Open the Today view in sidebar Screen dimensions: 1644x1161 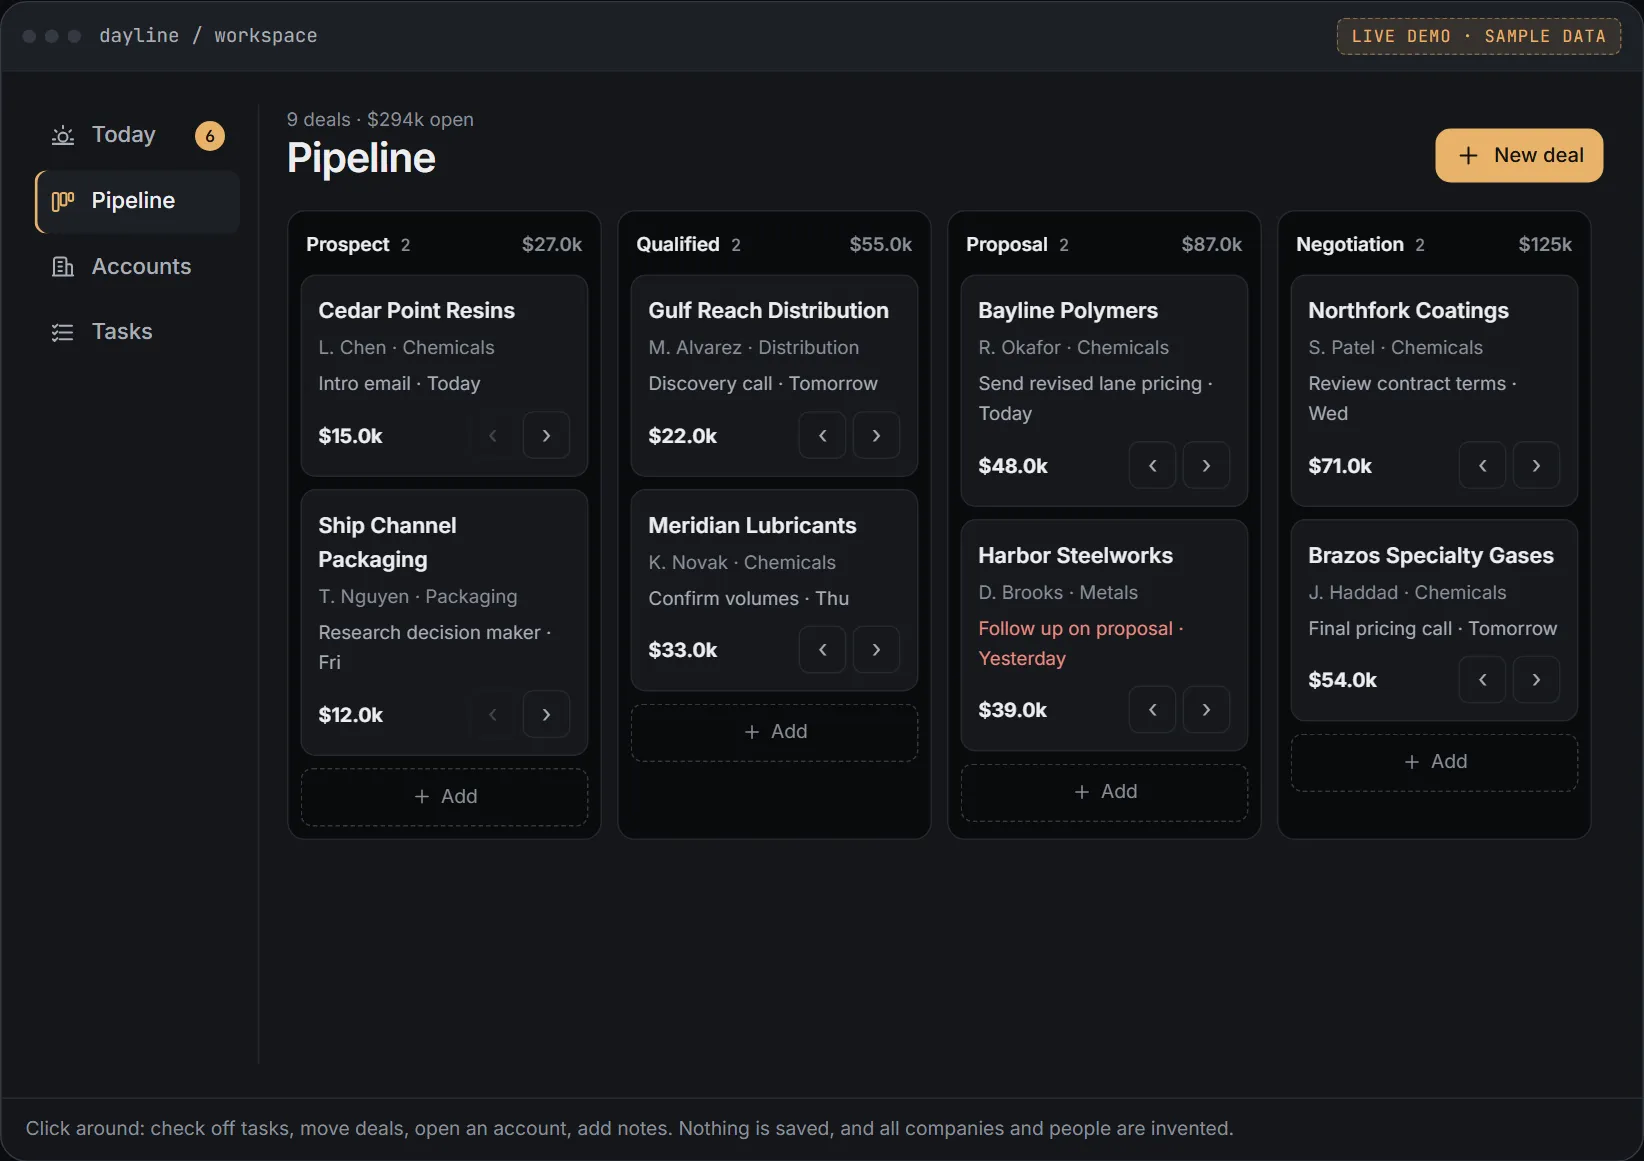138,135
